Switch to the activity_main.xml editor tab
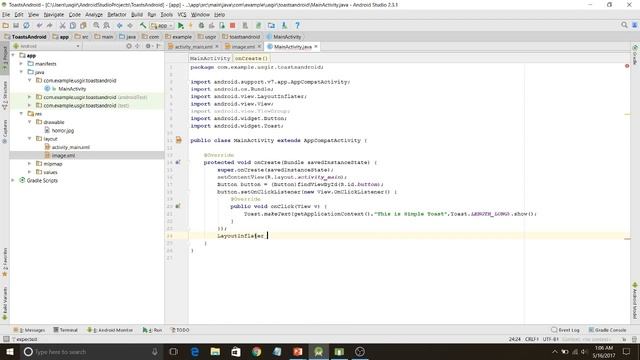Image resolution: width=640 pixels, height=360 pixels. pyautogui.click(x=193, y=47)
